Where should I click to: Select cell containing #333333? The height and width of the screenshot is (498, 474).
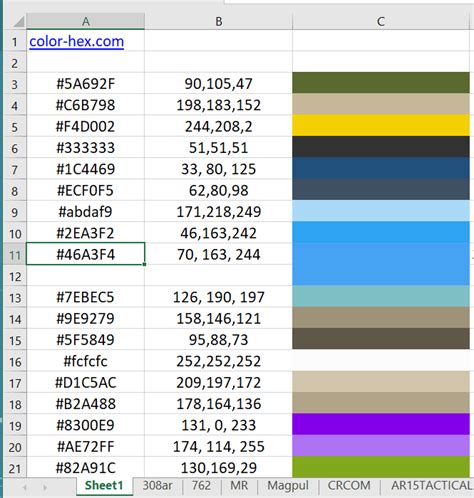86,147
